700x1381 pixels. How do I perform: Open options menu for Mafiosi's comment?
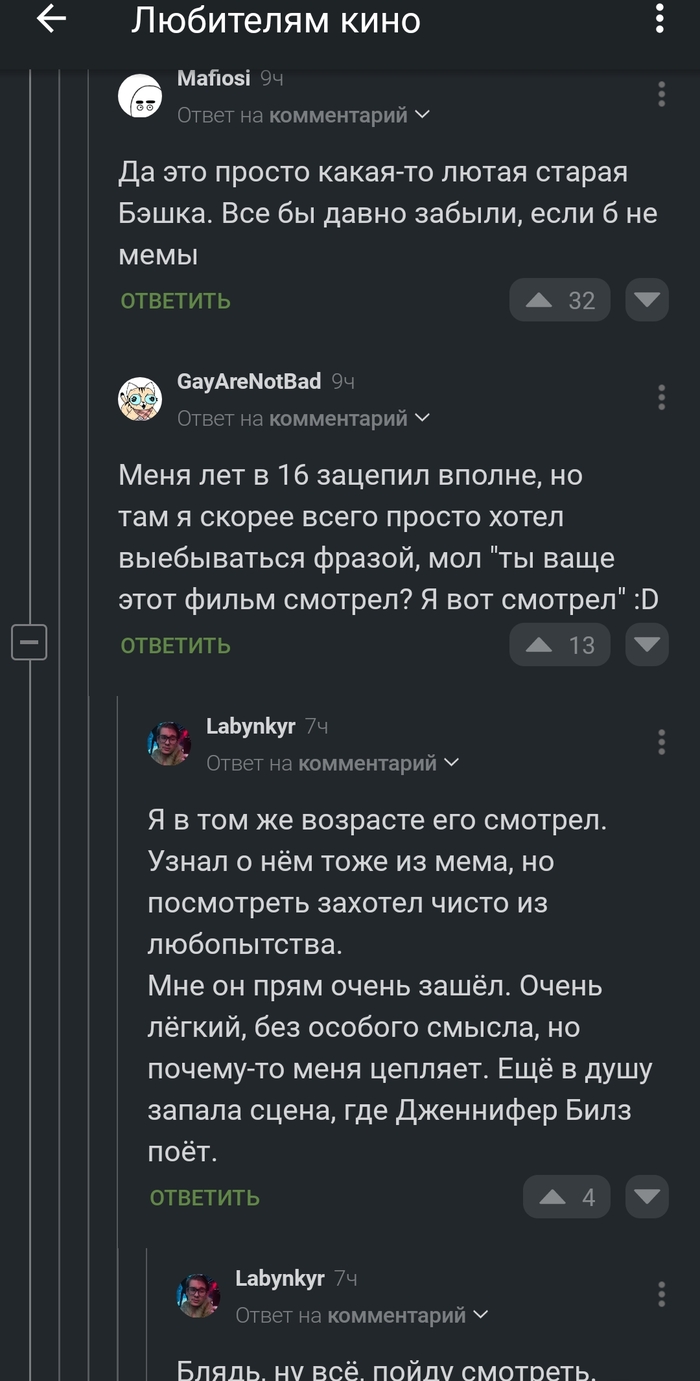pyautogui.click(x=661, y=95)
